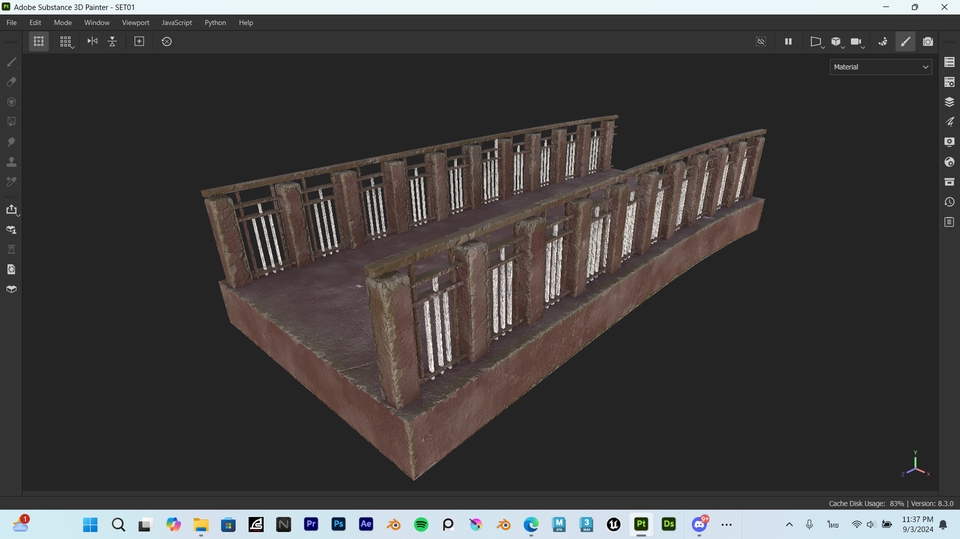Open the Assets shelf box icon
The width and height of the screenshot is (960, 539).
coord(950,182)
